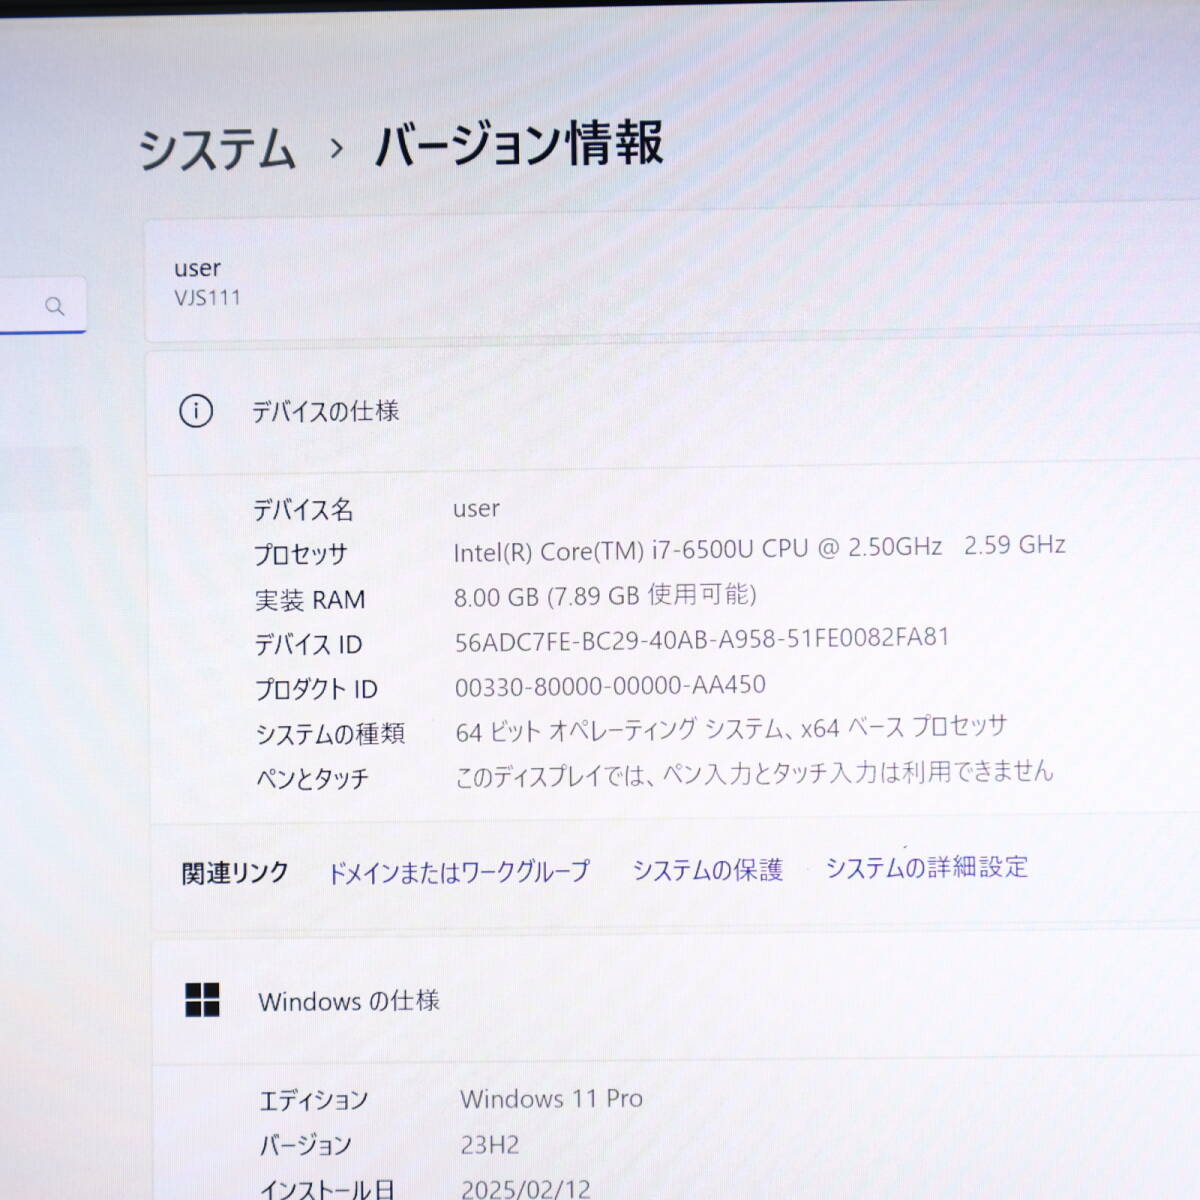Click the Windows logo icon
Viewport: 1200px width, 1200px height.
(202, 999)
